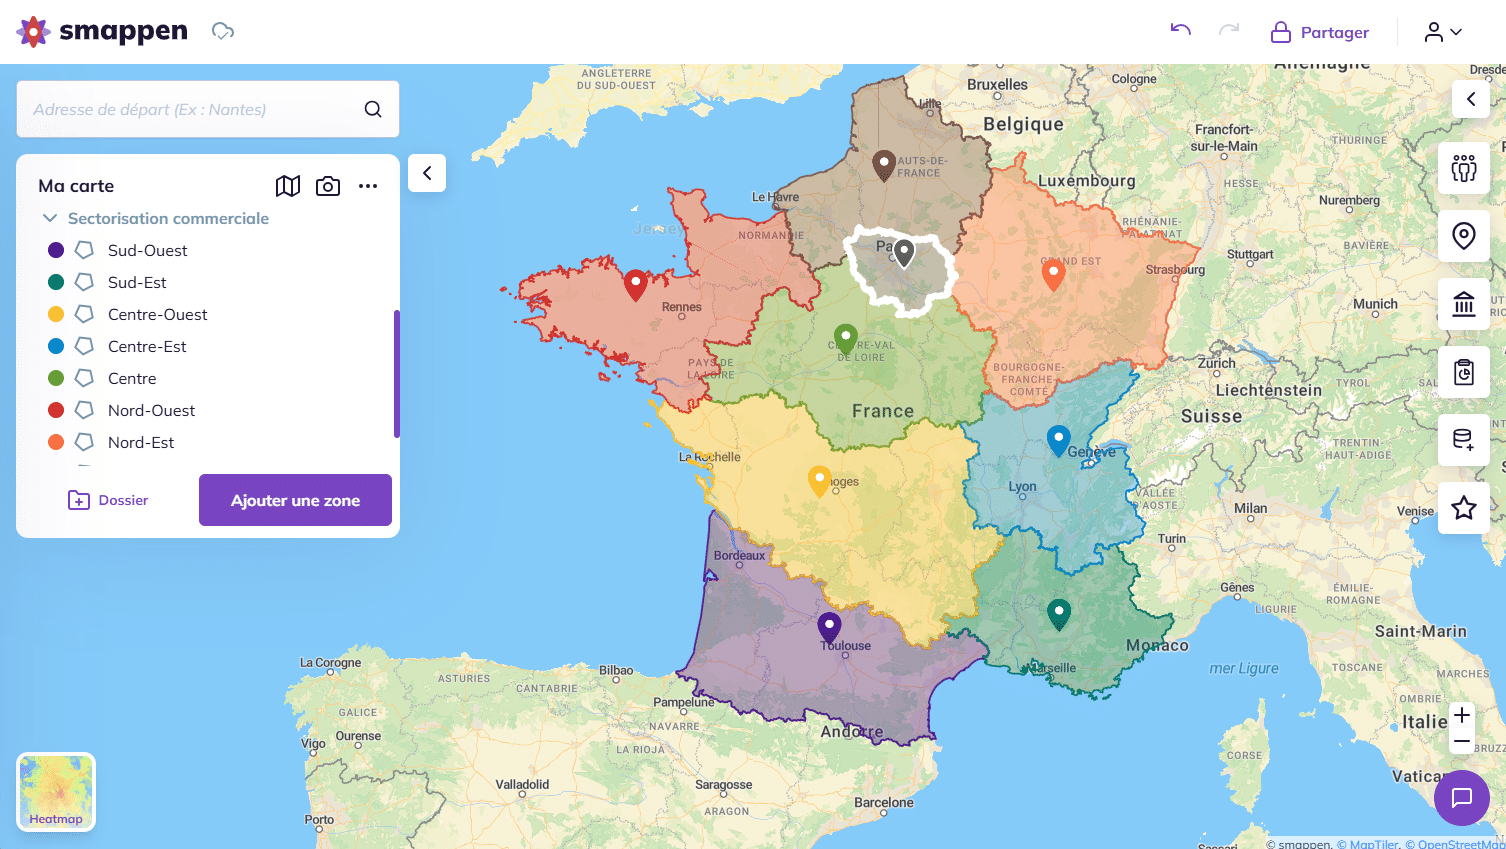
Task: Open the three-dot menu of Ma carte
Action: tap(368, 186)
